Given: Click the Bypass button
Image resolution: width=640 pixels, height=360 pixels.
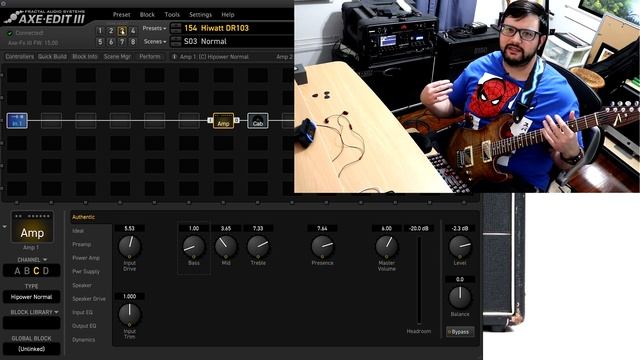Looking at the screenshot, I should (460, 332).
